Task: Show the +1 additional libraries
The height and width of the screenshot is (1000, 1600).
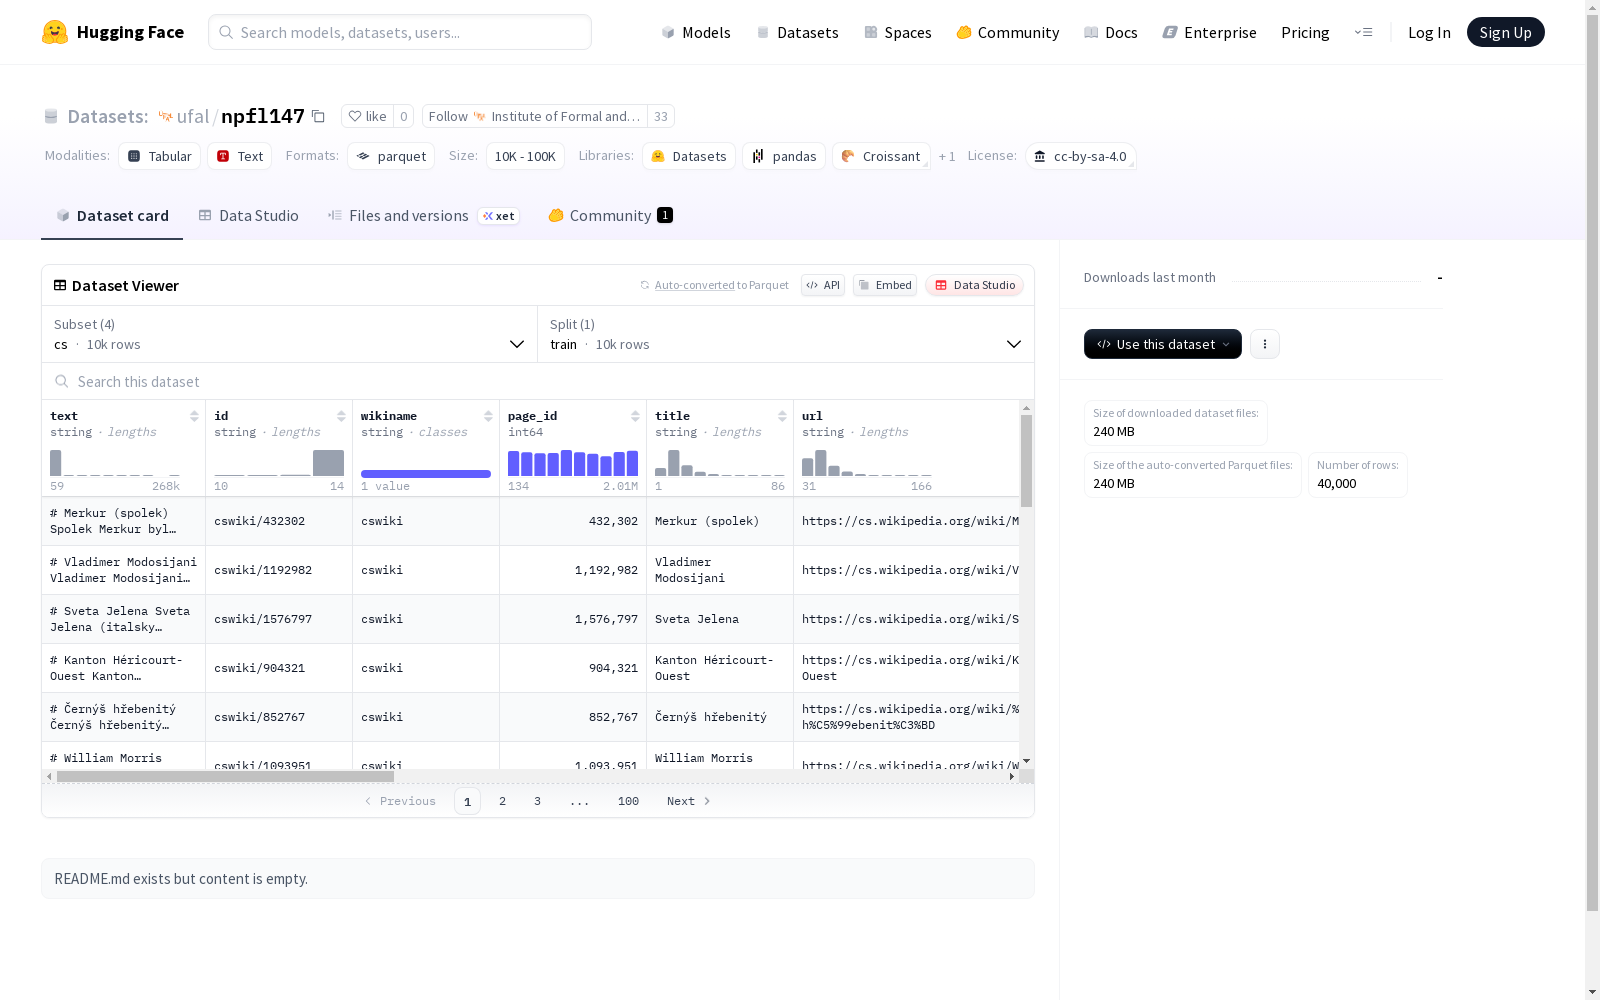Action: pos(947,156)
